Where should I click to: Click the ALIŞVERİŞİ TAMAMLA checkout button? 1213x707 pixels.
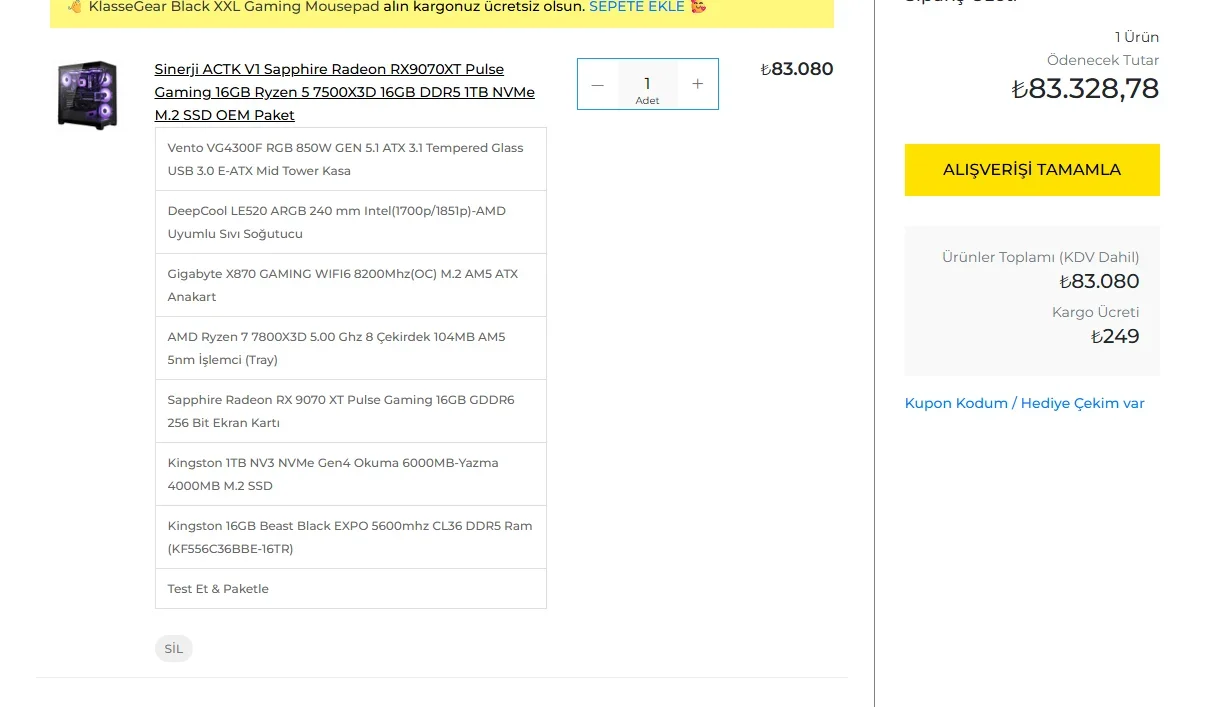pos(1032,170)
